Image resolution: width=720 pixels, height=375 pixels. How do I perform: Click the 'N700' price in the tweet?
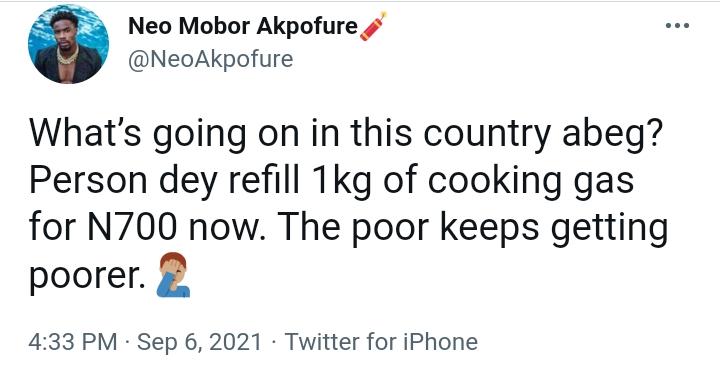(131, 228)
